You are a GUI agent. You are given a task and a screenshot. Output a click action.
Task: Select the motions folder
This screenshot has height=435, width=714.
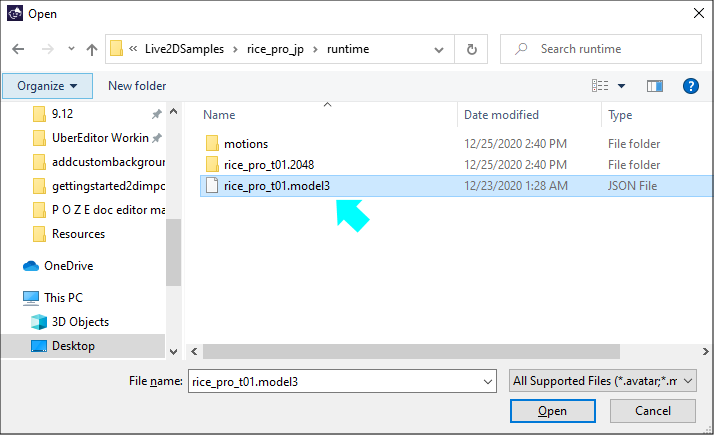pyautogui.click(x=246, y=144)
